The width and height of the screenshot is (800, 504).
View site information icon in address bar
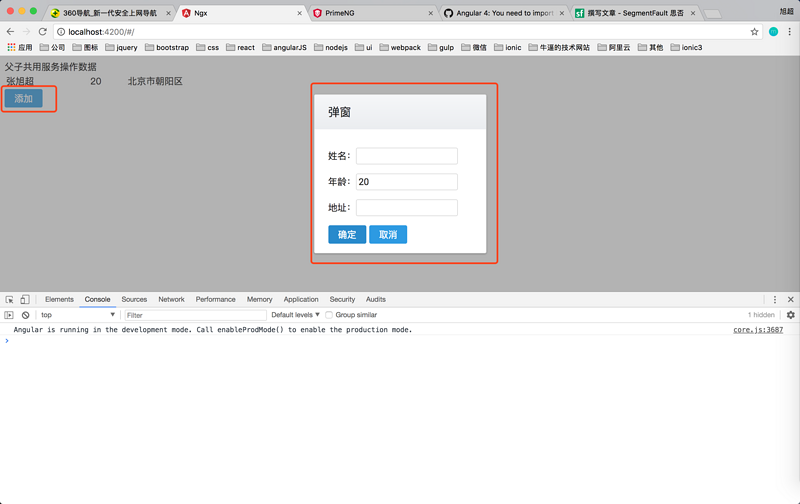(61, 32)
